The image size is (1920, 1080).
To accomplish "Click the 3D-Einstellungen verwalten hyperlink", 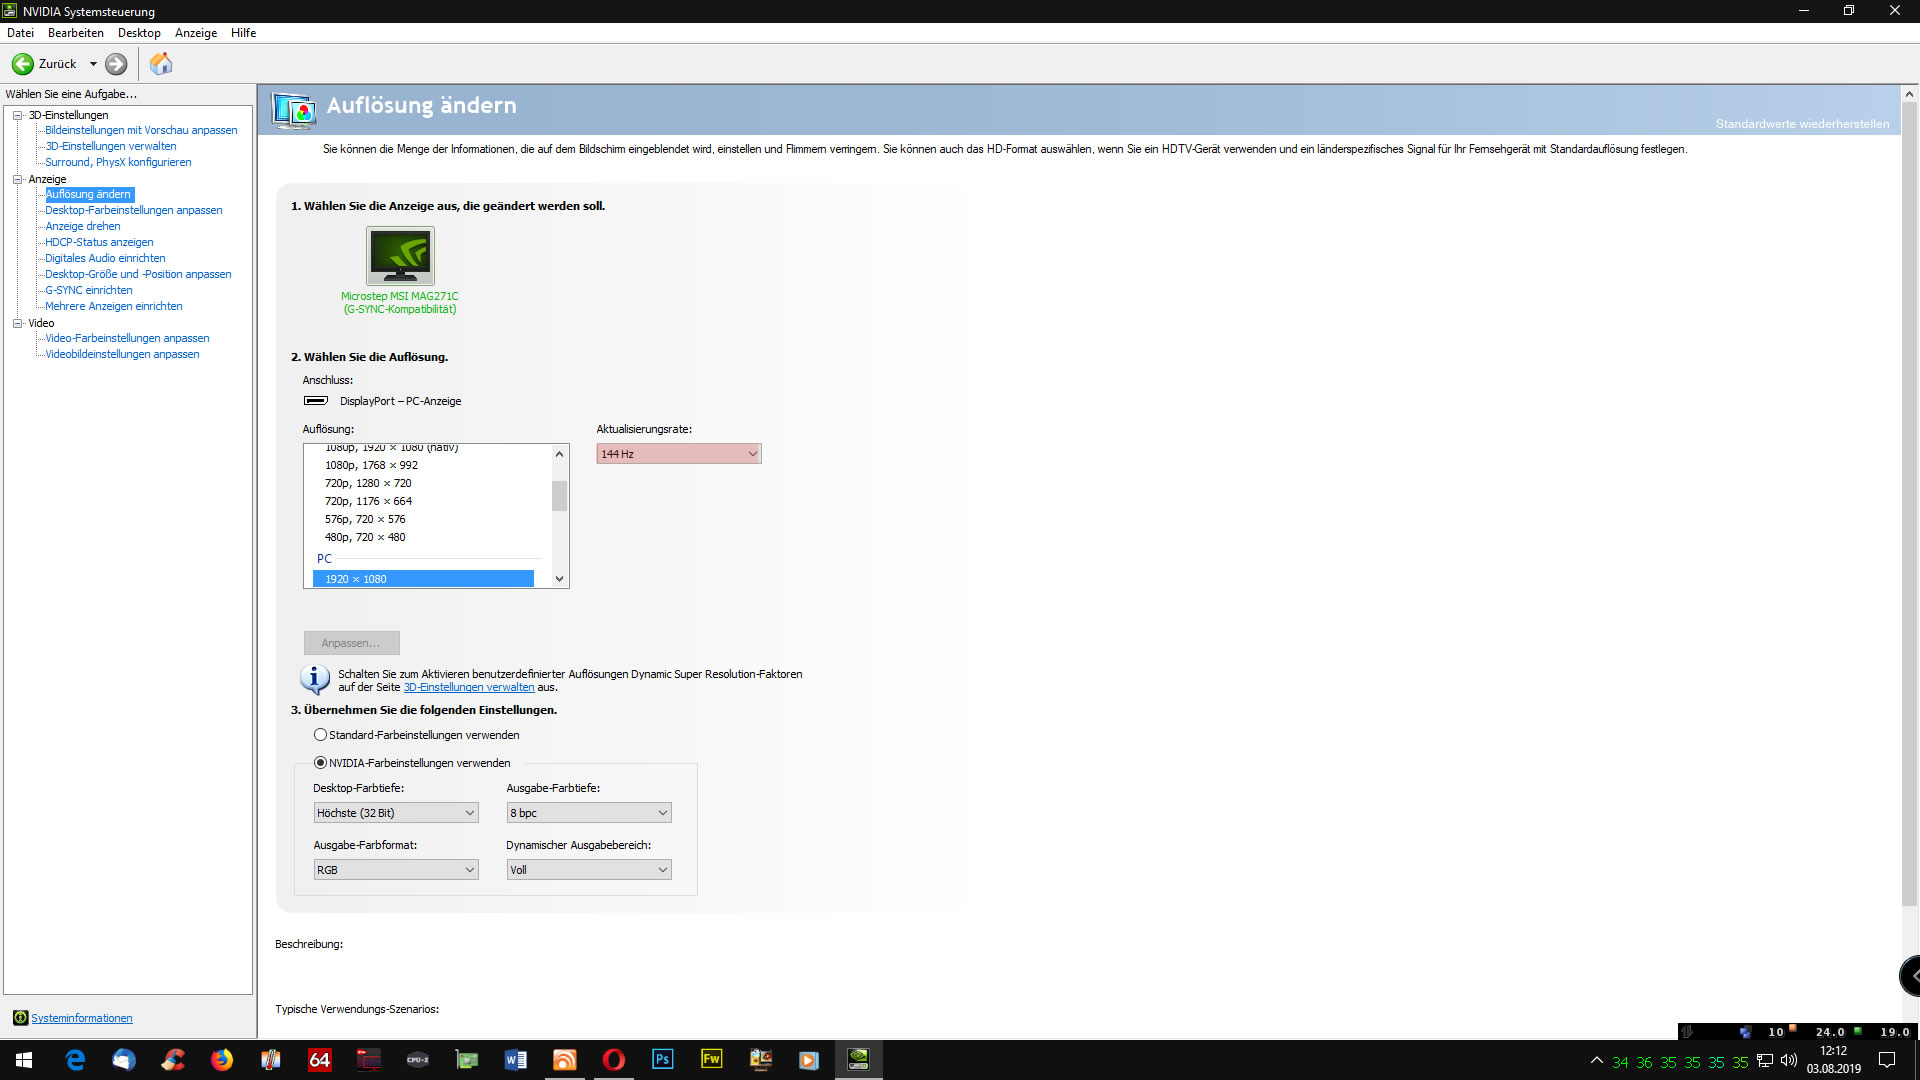I will [x=468, y=688].
